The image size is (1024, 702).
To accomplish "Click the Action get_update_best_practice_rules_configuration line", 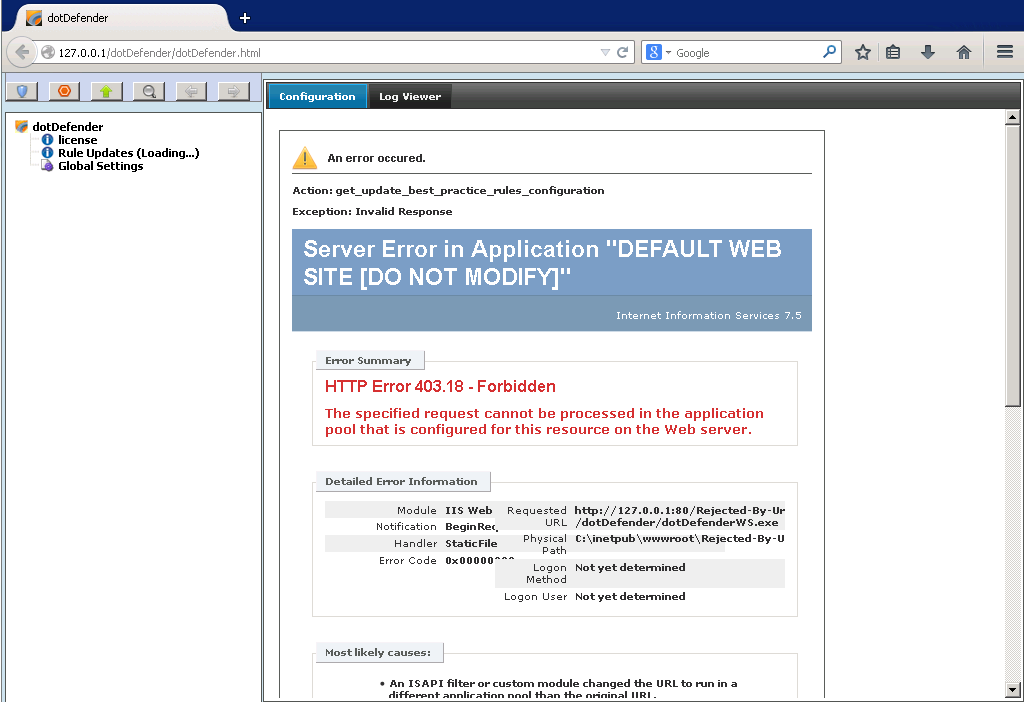I will pos(448,191).
